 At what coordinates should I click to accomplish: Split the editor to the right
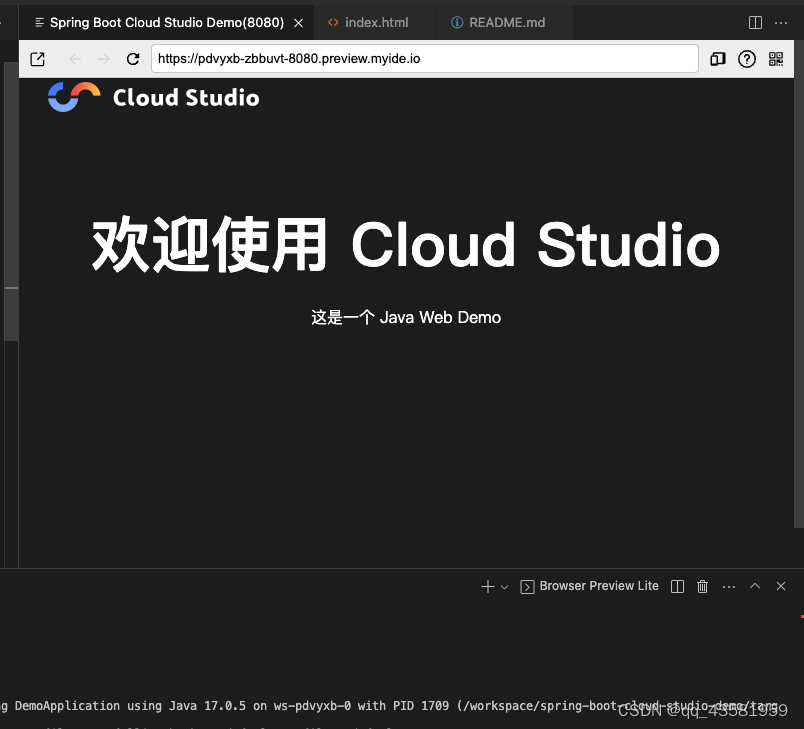[x=755, y=23]
